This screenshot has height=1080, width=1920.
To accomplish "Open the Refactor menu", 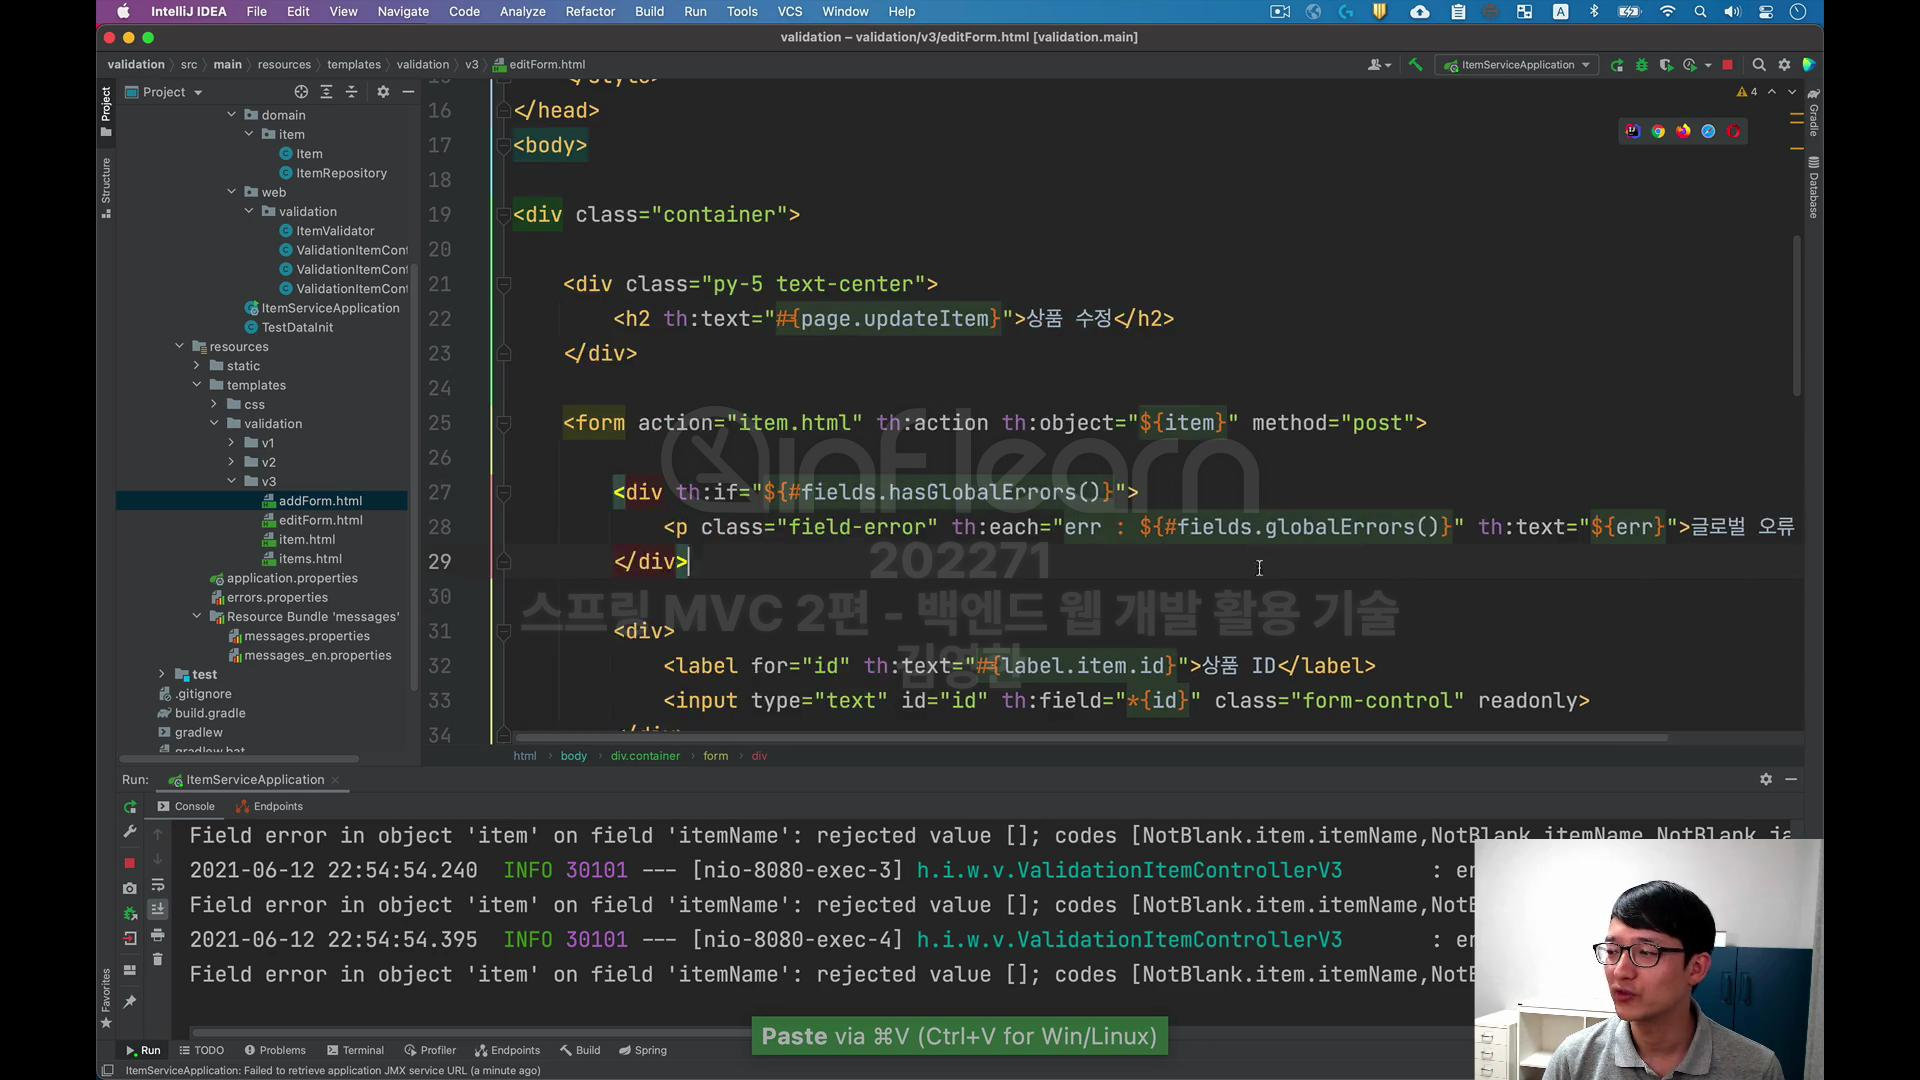I will [590, 12].
